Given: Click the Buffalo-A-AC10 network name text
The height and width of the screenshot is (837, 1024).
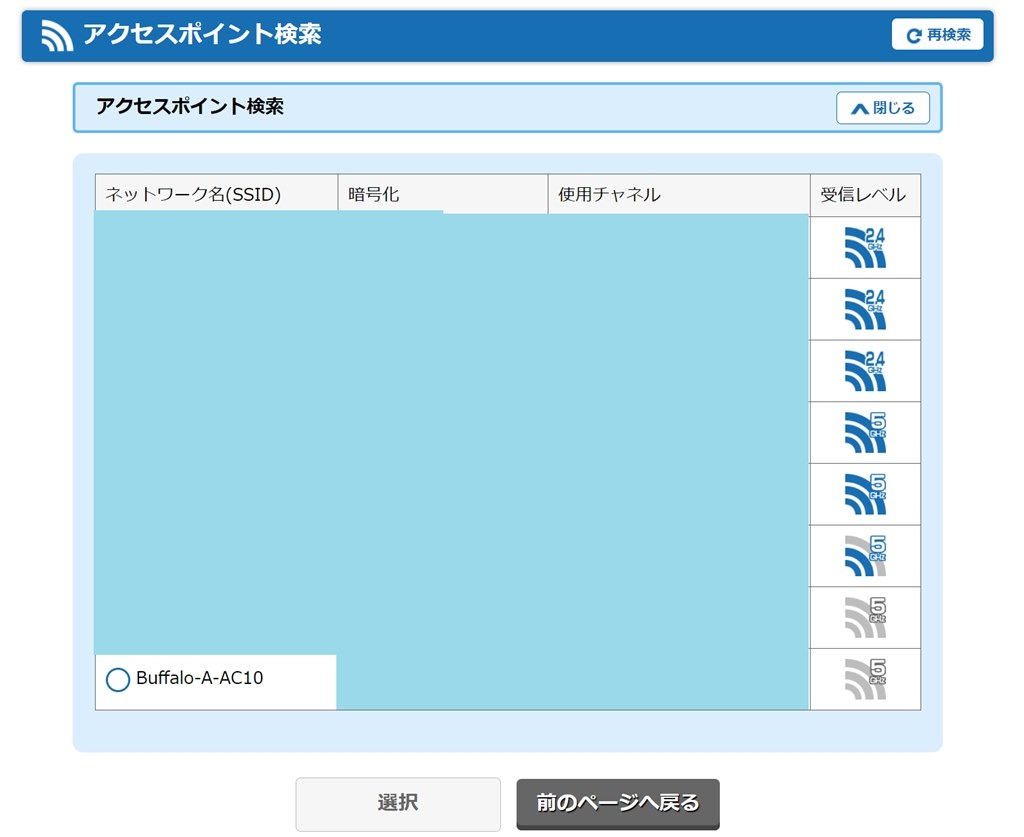Looking at the screenshot, I should coord(200,678).
